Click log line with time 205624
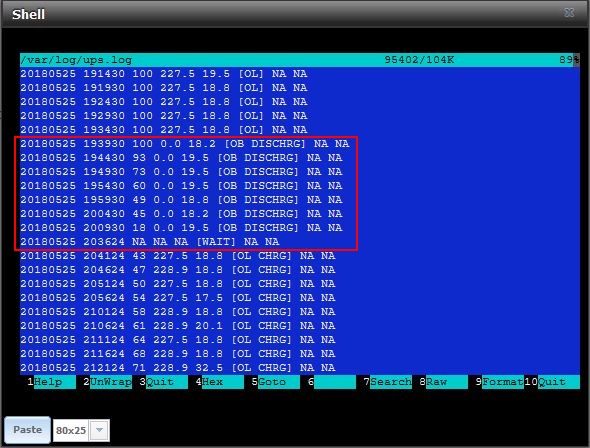 click(x=178, y=298)
